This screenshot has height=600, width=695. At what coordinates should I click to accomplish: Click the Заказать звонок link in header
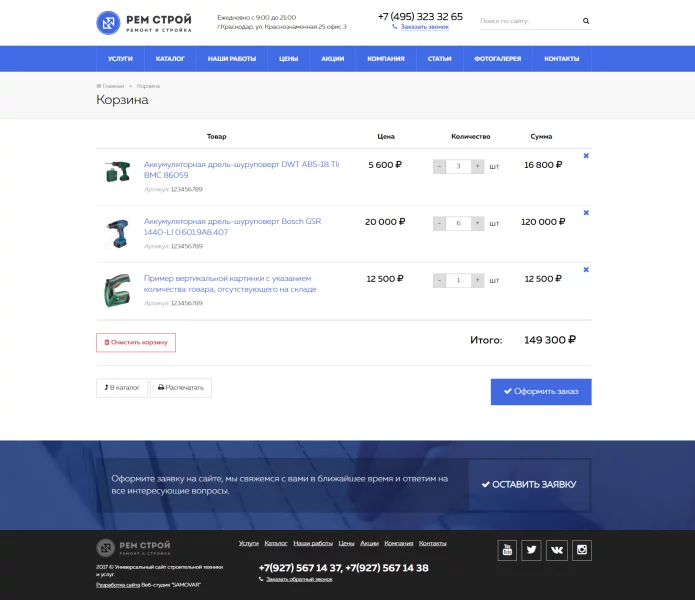(424, 27)
